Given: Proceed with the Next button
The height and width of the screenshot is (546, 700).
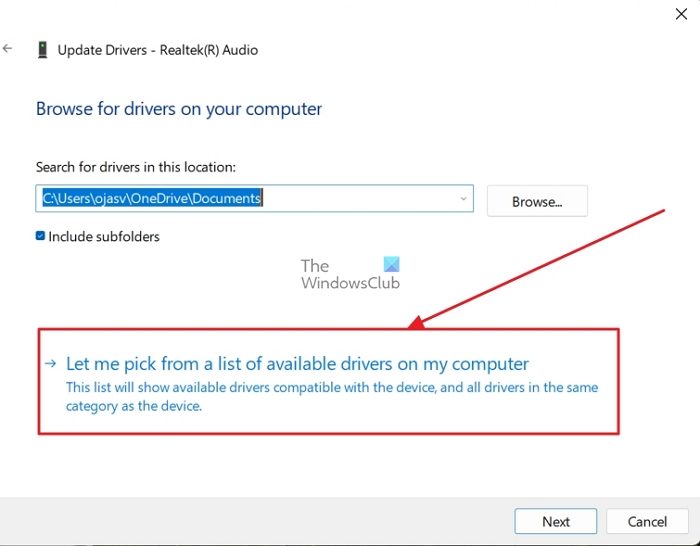Looking at the screenshot, I should 555,521.
